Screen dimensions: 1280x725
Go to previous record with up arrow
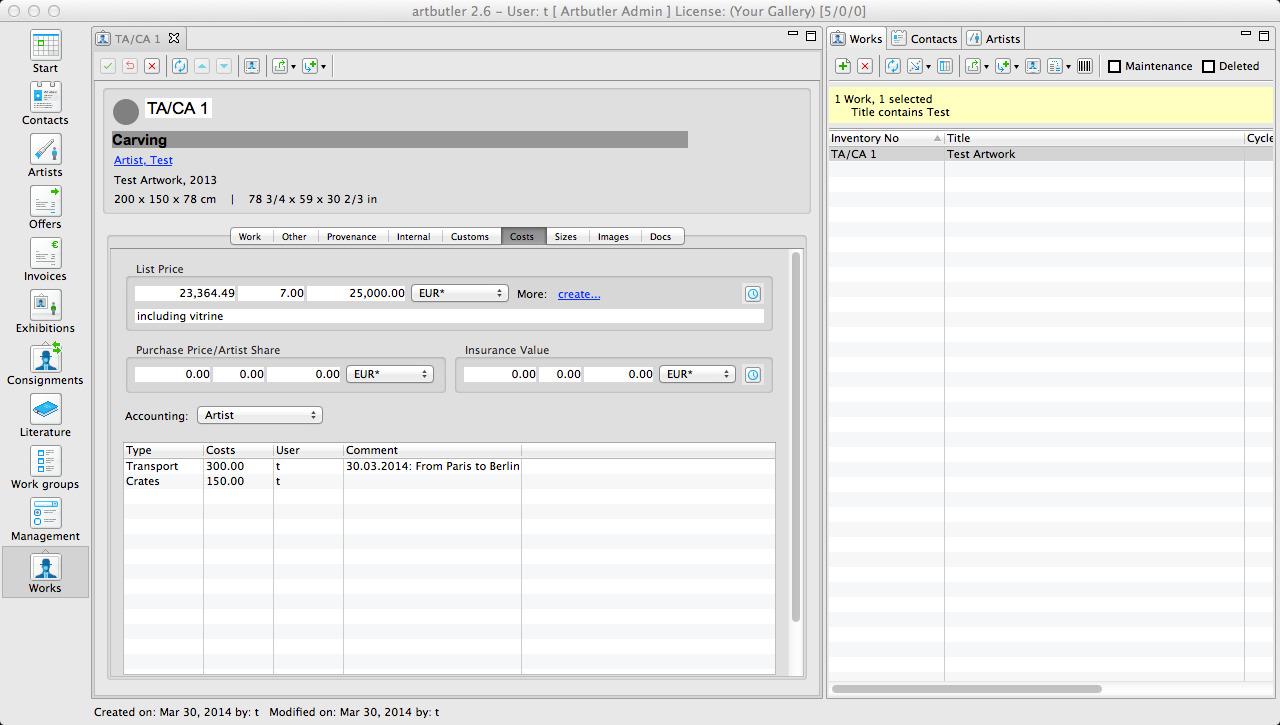(202, 66)
